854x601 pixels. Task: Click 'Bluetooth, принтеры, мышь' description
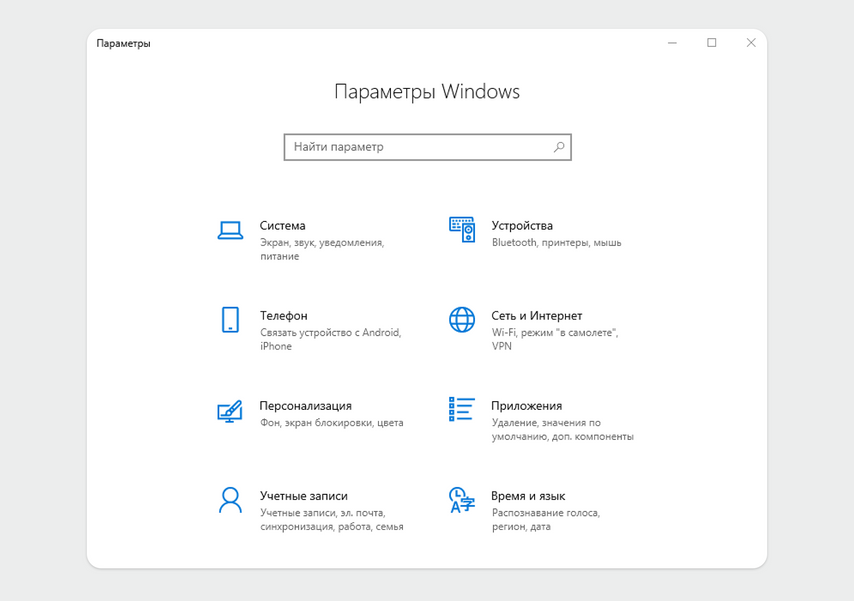[x=557, y=242]
